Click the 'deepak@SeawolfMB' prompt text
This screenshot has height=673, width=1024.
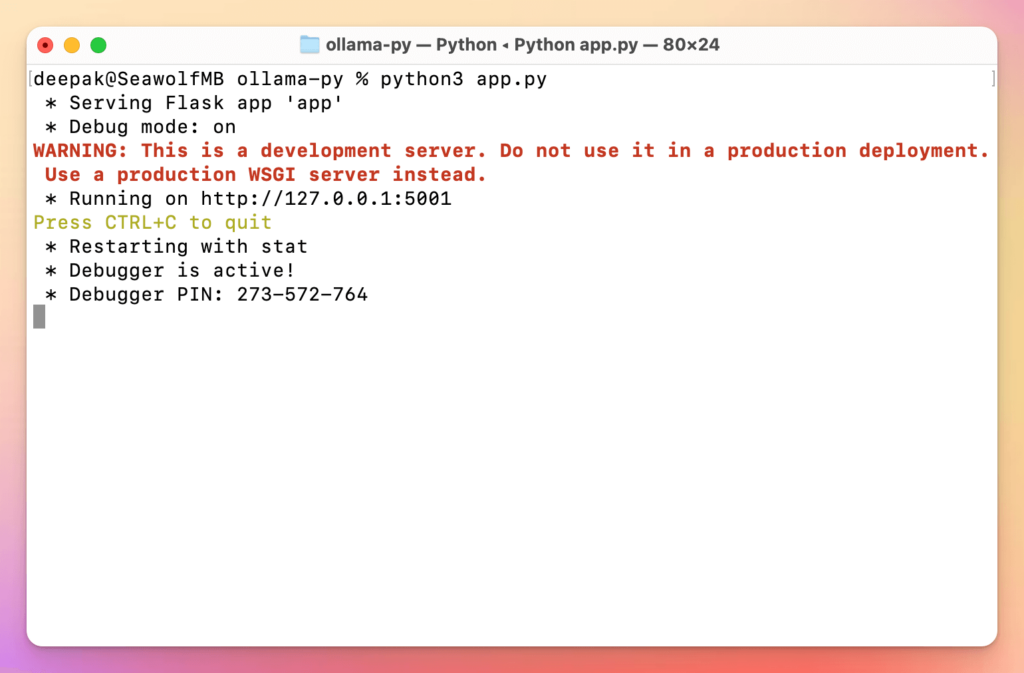point(131,79)
